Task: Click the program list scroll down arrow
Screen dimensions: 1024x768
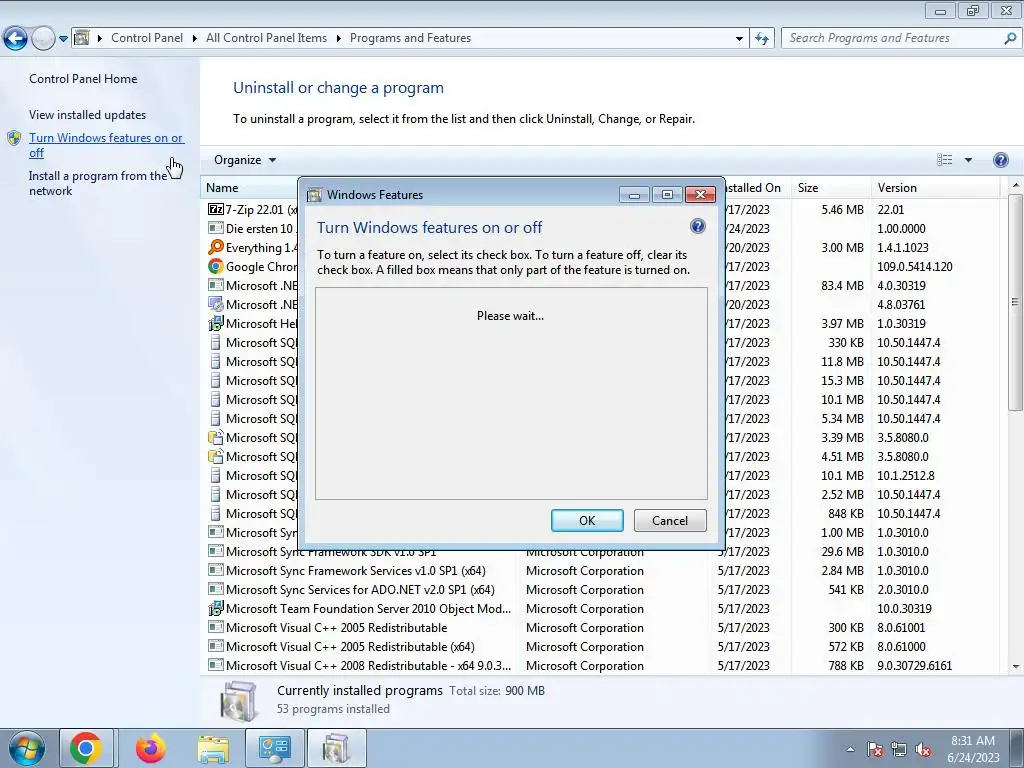Action: [1016, 666]
